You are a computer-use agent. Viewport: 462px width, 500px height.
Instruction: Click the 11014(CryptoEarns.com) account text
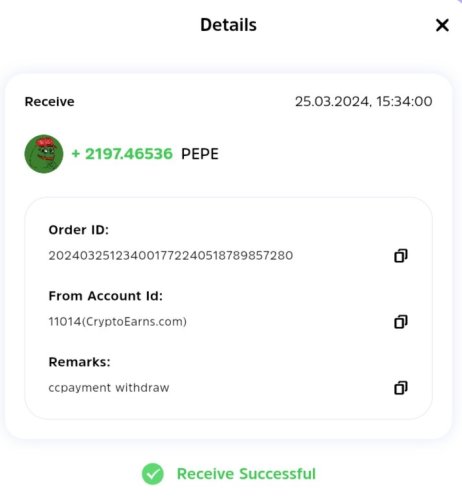pos(117,322)
